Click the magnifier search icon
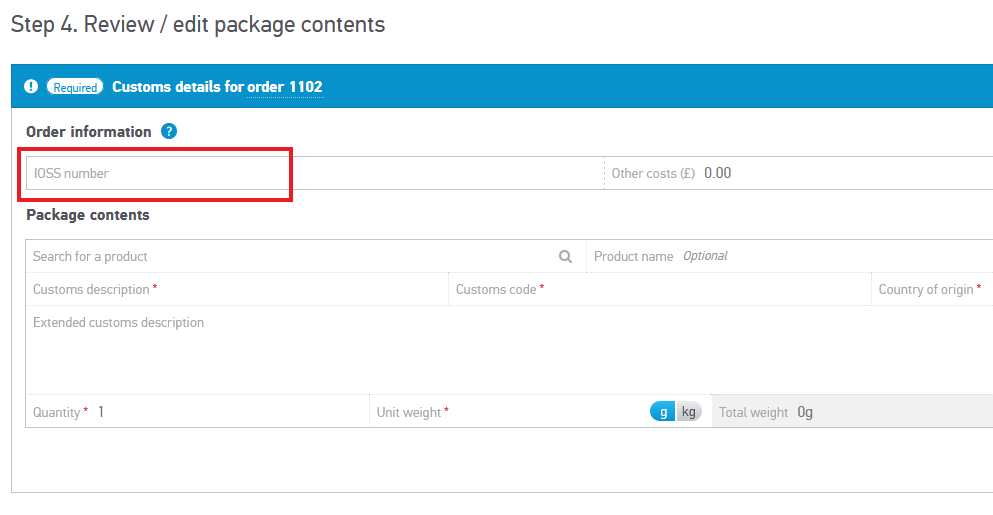The width and height of the screenshot is (993, 515). click(565, 256)
